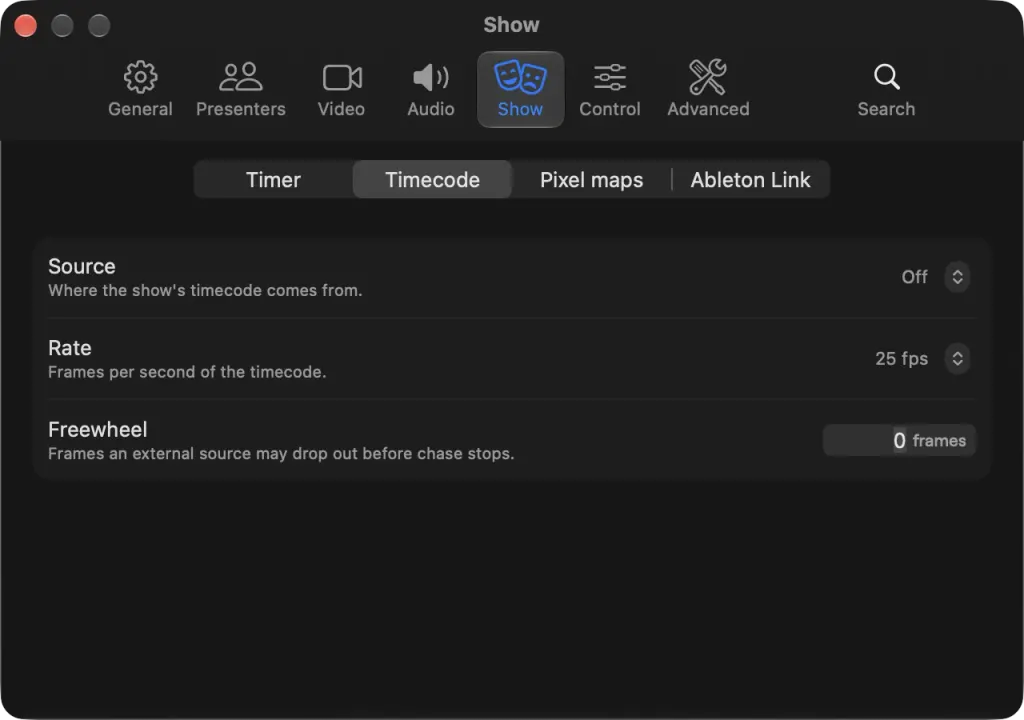Viewport: 1024px width, 720px height.
Task: Select the Timecode tab
Action: [432, 180]
